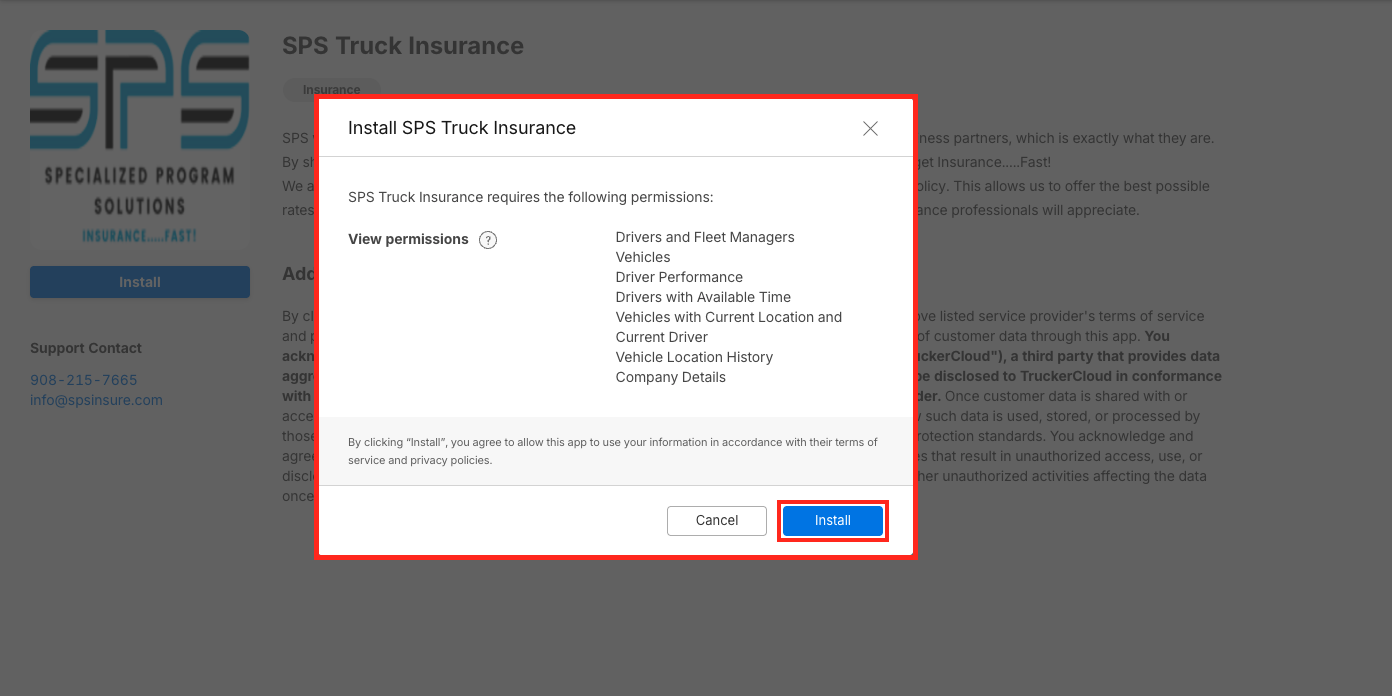Click the "Support Contact" heading
1392x696 pixels.
[x=86, y=348]
